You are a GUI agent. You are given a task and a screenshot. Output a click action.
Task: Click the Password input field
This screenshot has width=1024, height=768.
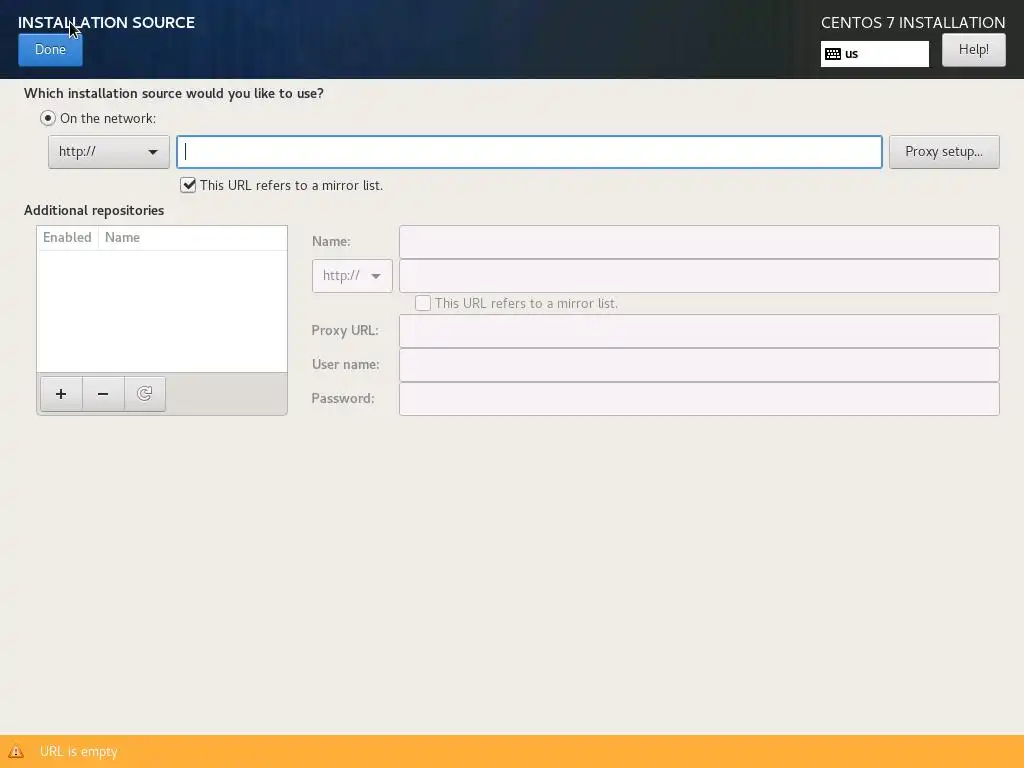pyautogui.click(x=699, y=398)
